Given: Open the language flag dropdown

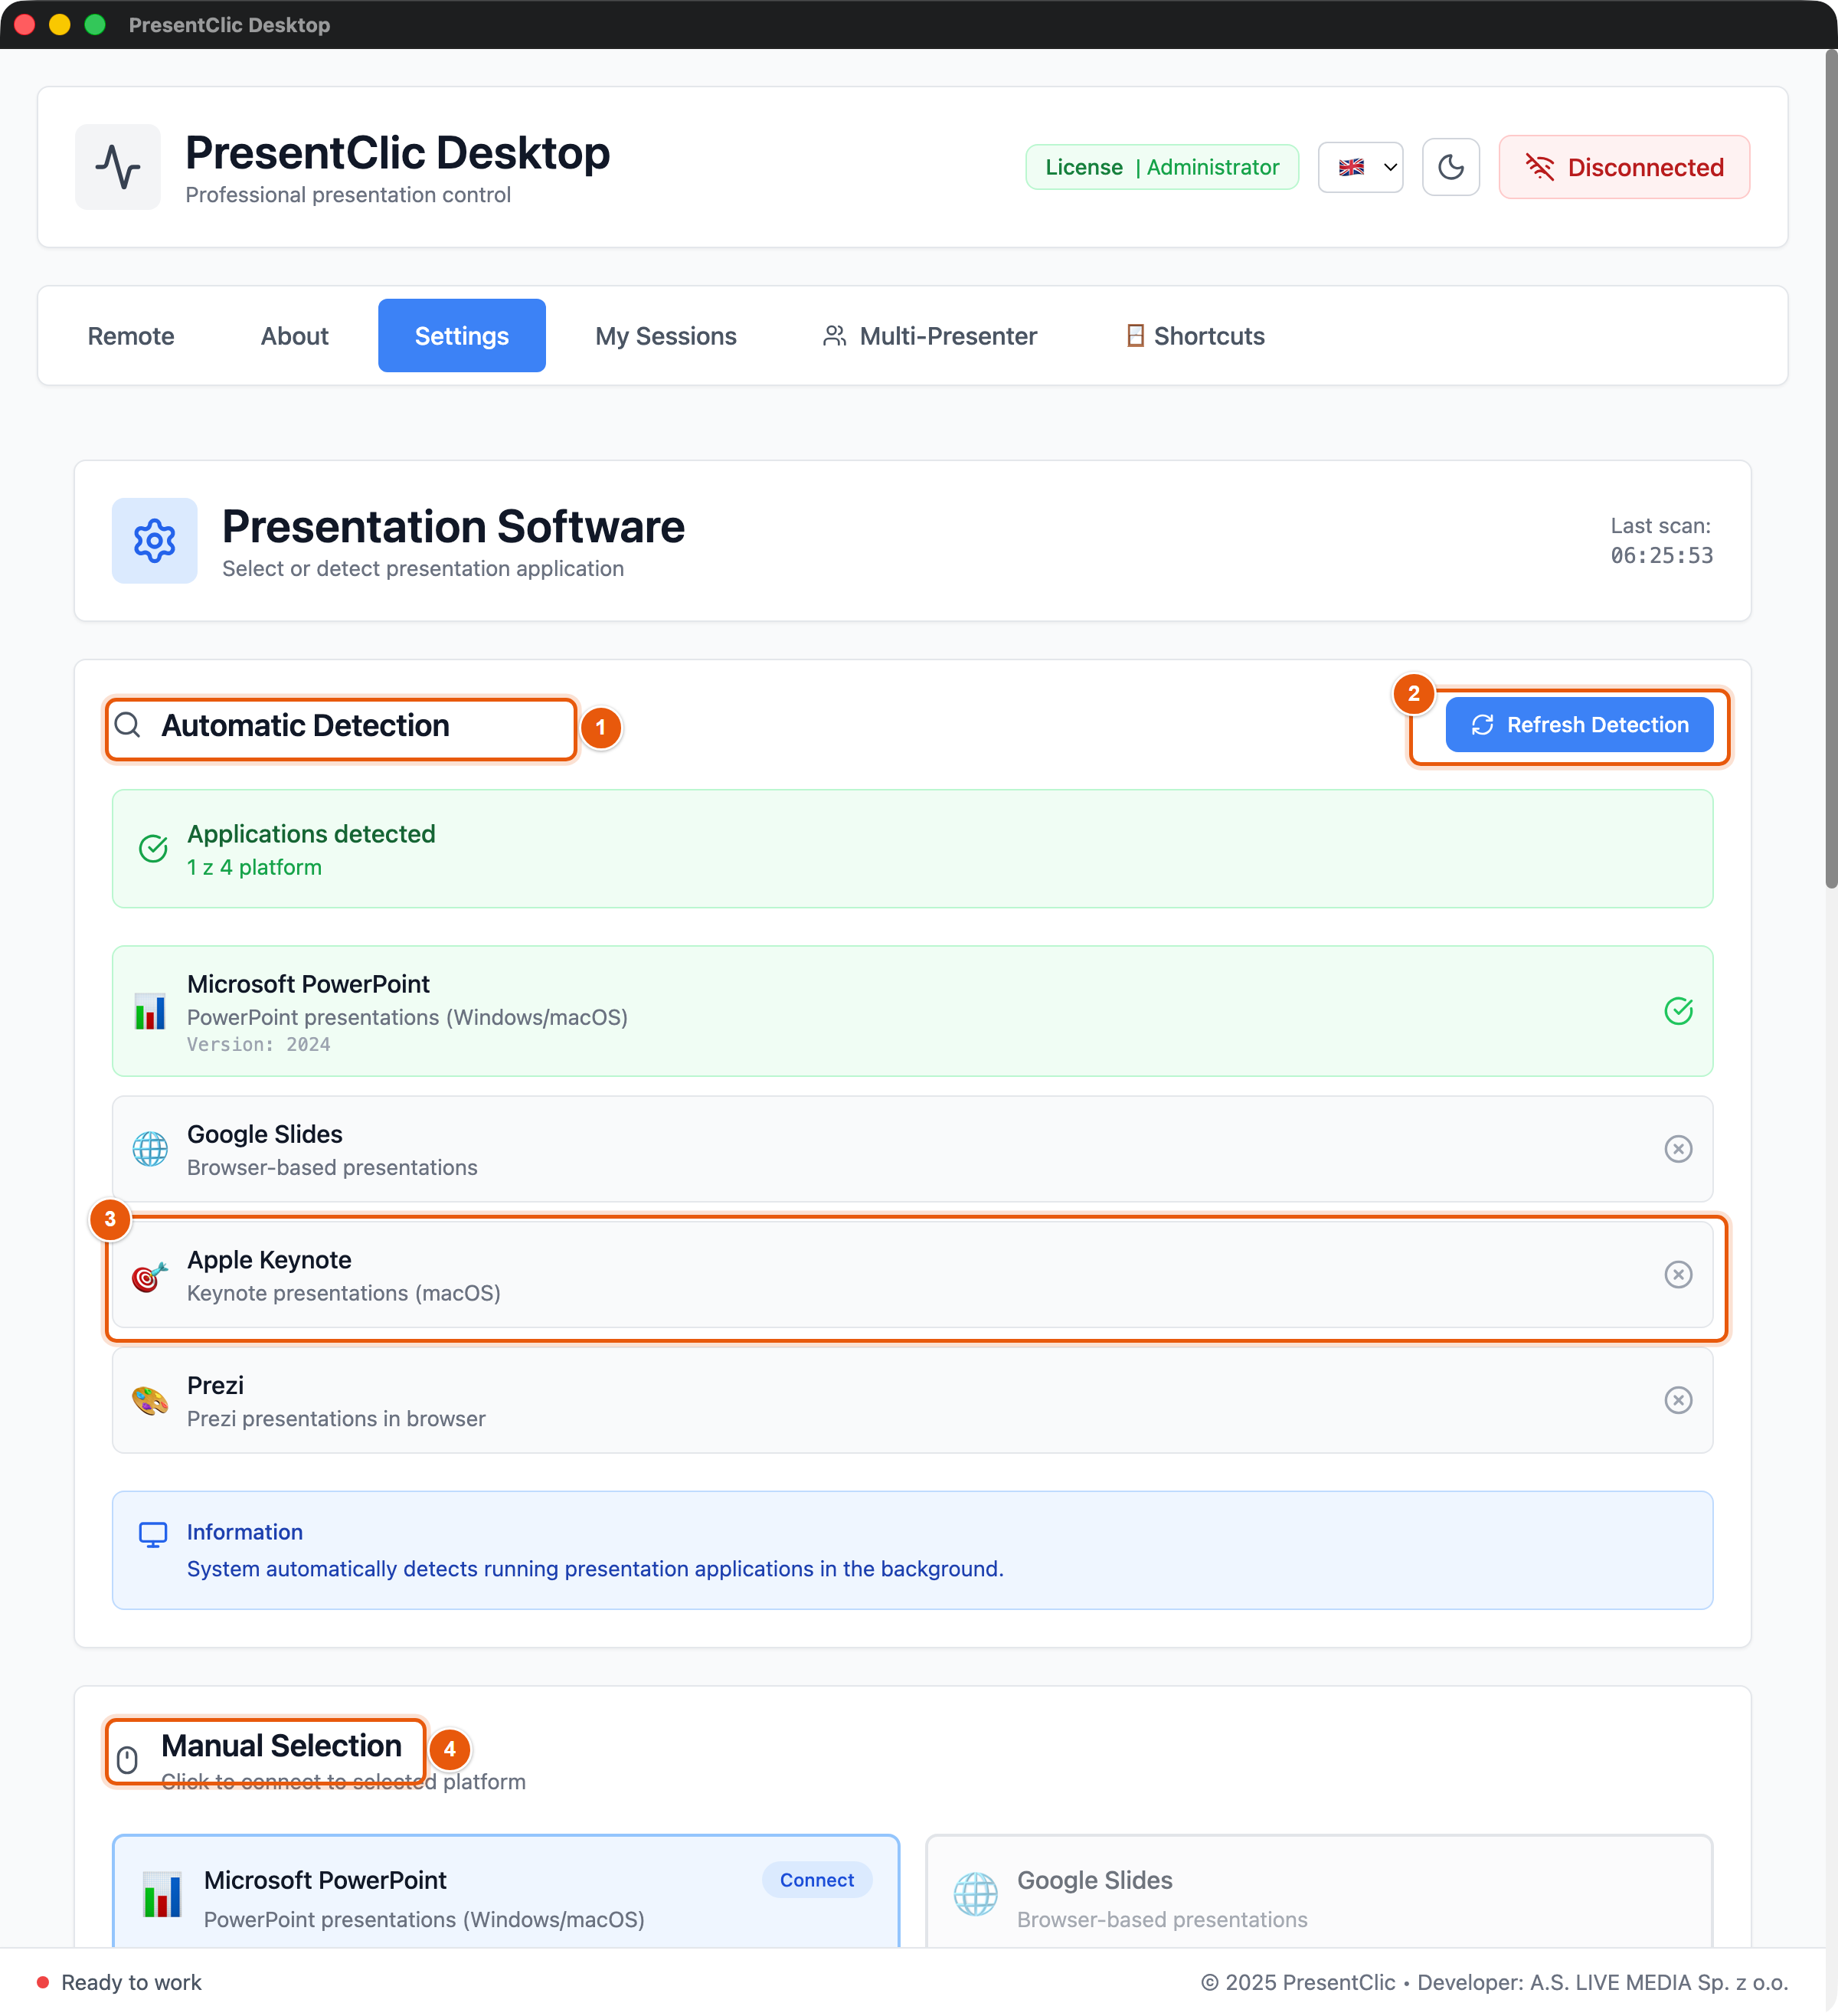Looking at the screenshot, I should coord(1360,167).
